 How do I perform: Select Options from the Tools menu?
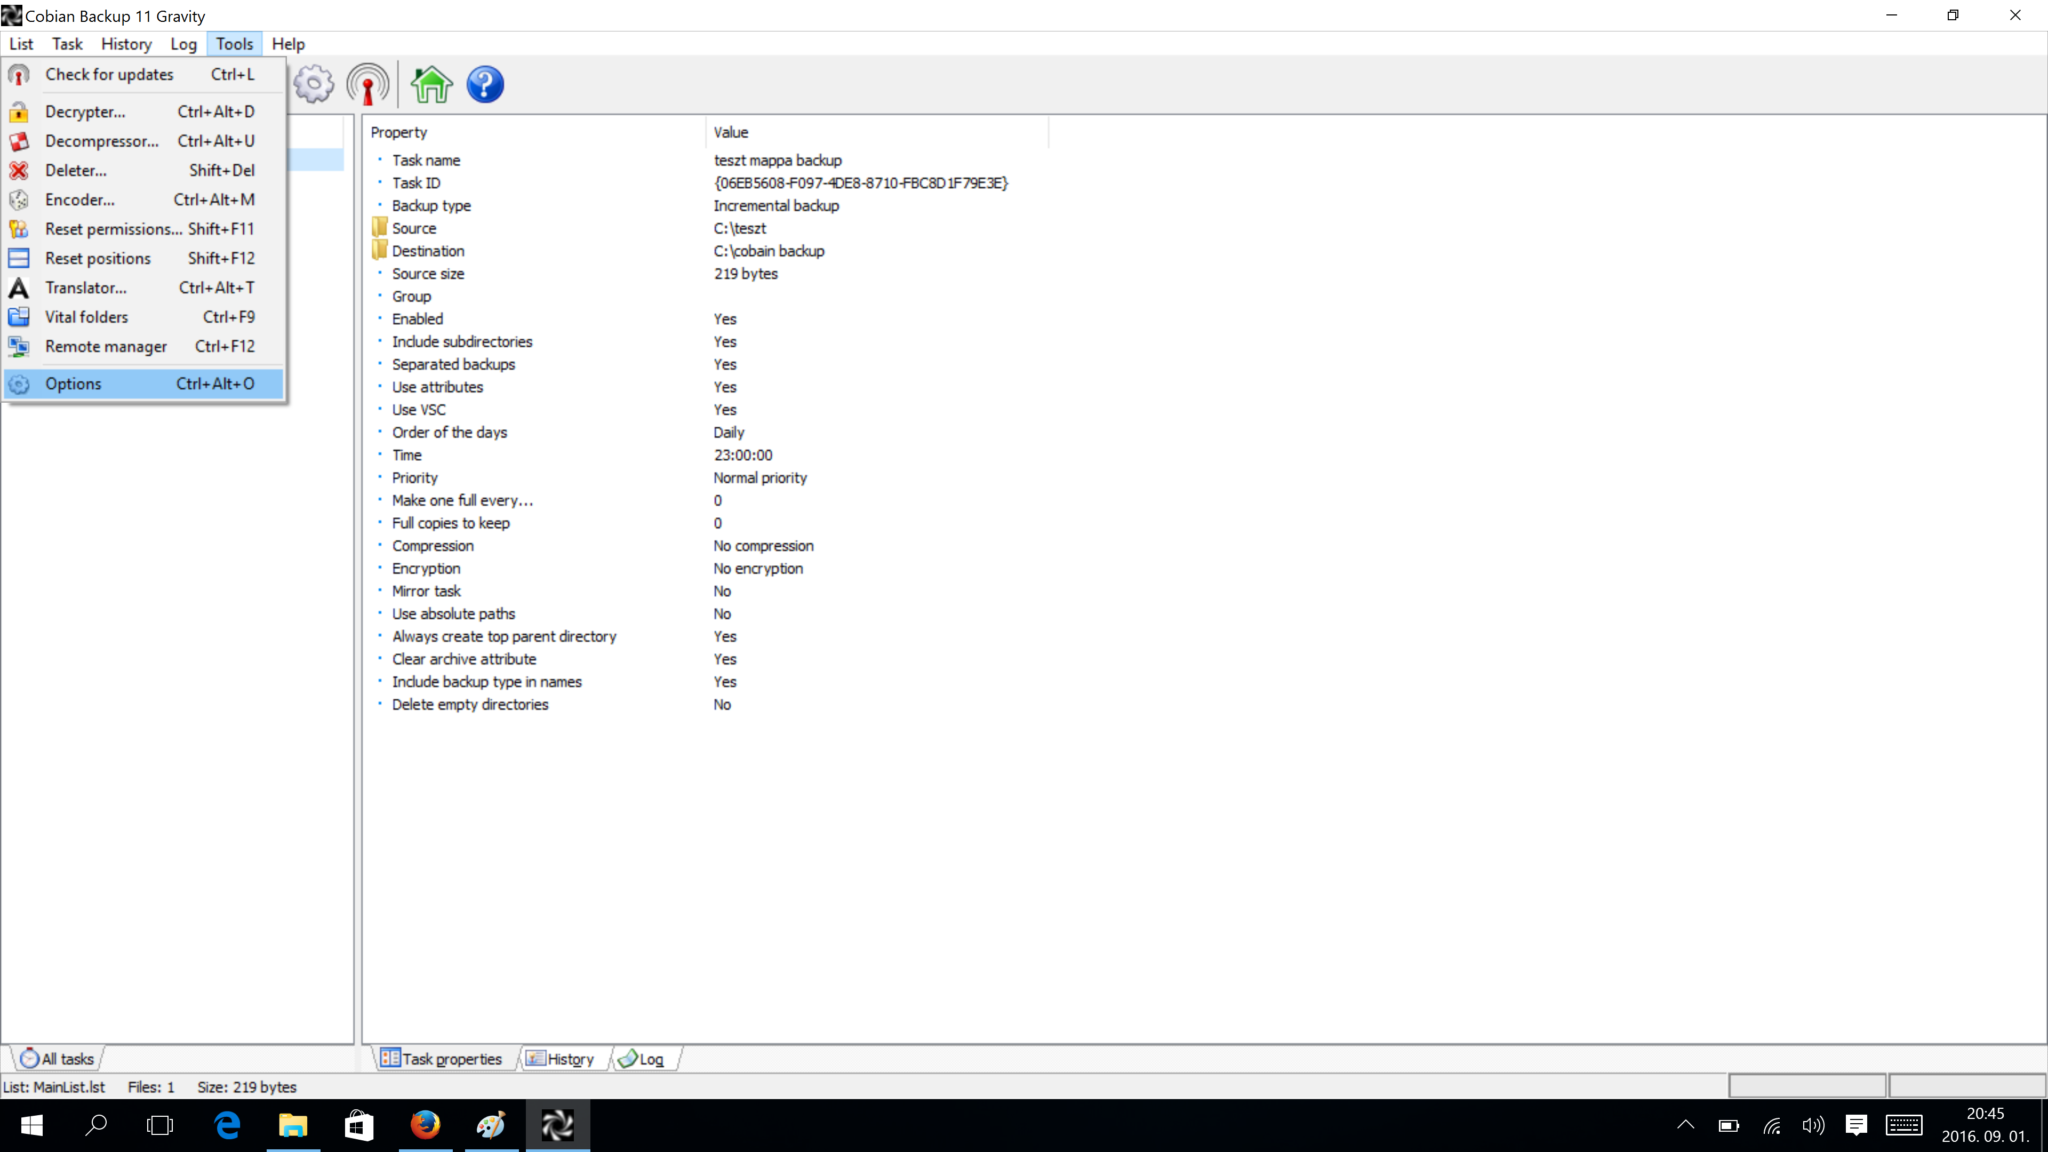coord(73,383)
